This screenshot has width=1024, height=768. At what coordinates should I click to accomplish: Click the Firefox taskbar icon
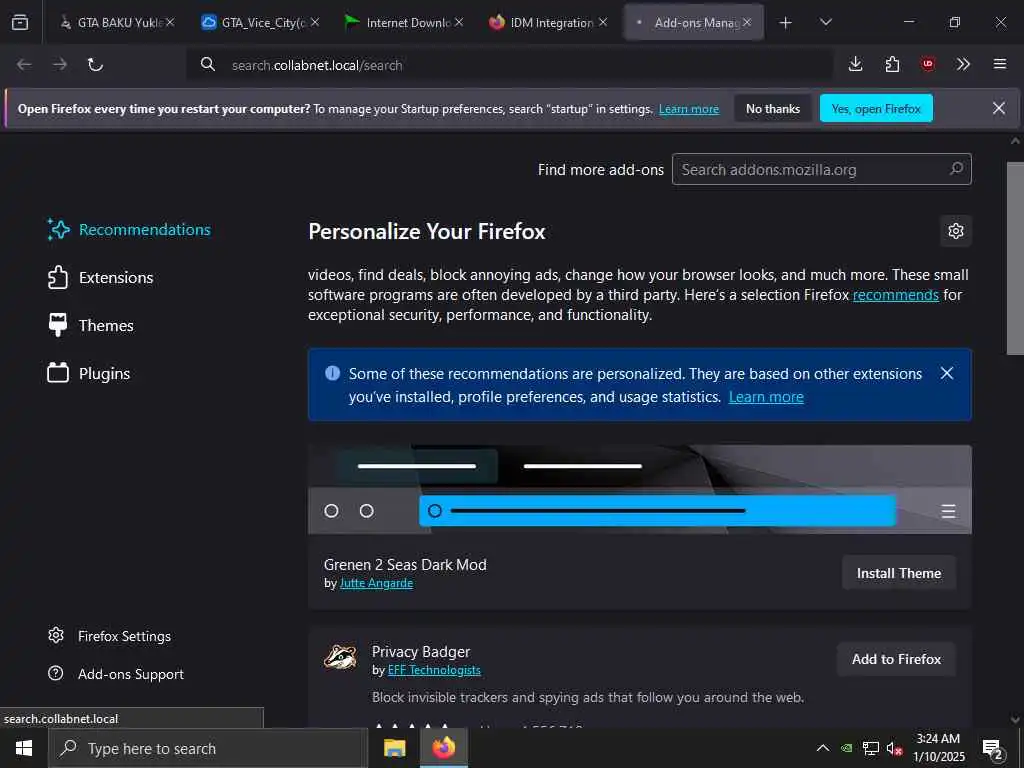(443, 748)
